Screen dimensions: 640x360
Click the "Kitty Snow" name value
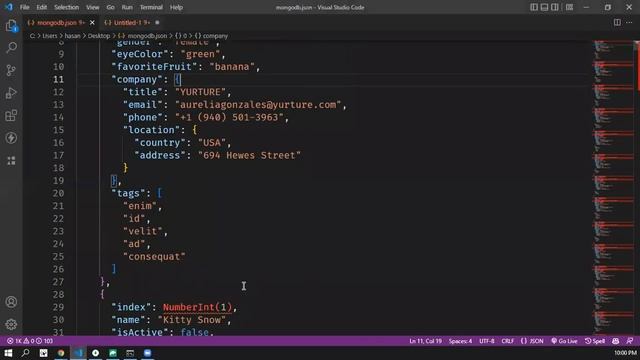[192, 320]
